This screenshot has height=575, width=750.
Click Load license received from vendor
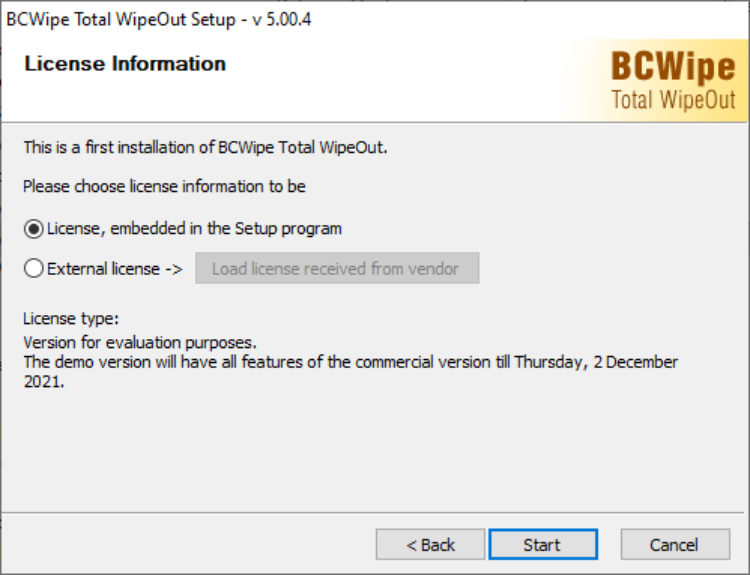[x=337, y=268]
